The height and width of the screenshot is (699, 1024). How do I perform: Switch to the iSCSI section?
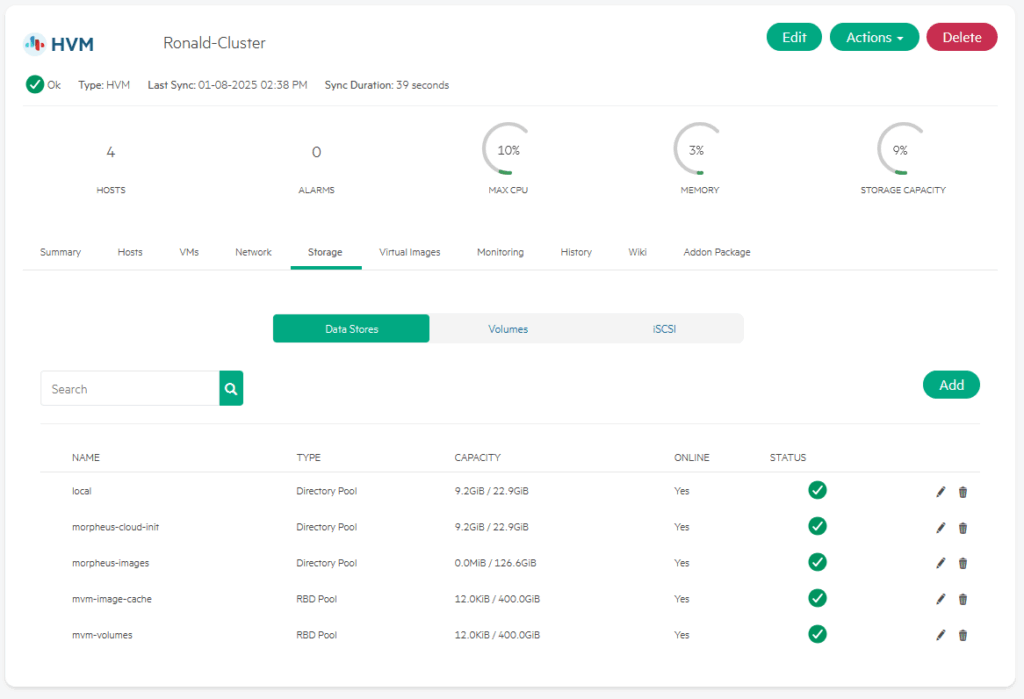(x=664, y=329)
